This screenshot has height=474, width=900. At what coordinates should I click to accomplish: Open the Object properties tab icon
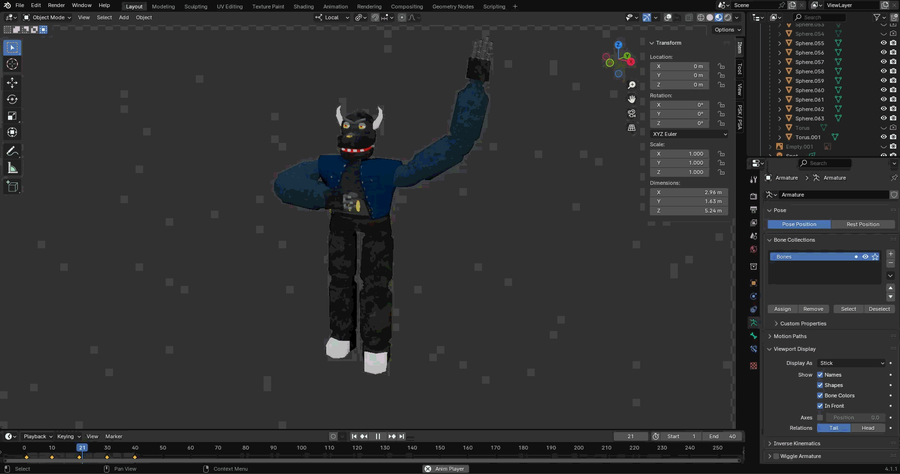tap(753, 283)
